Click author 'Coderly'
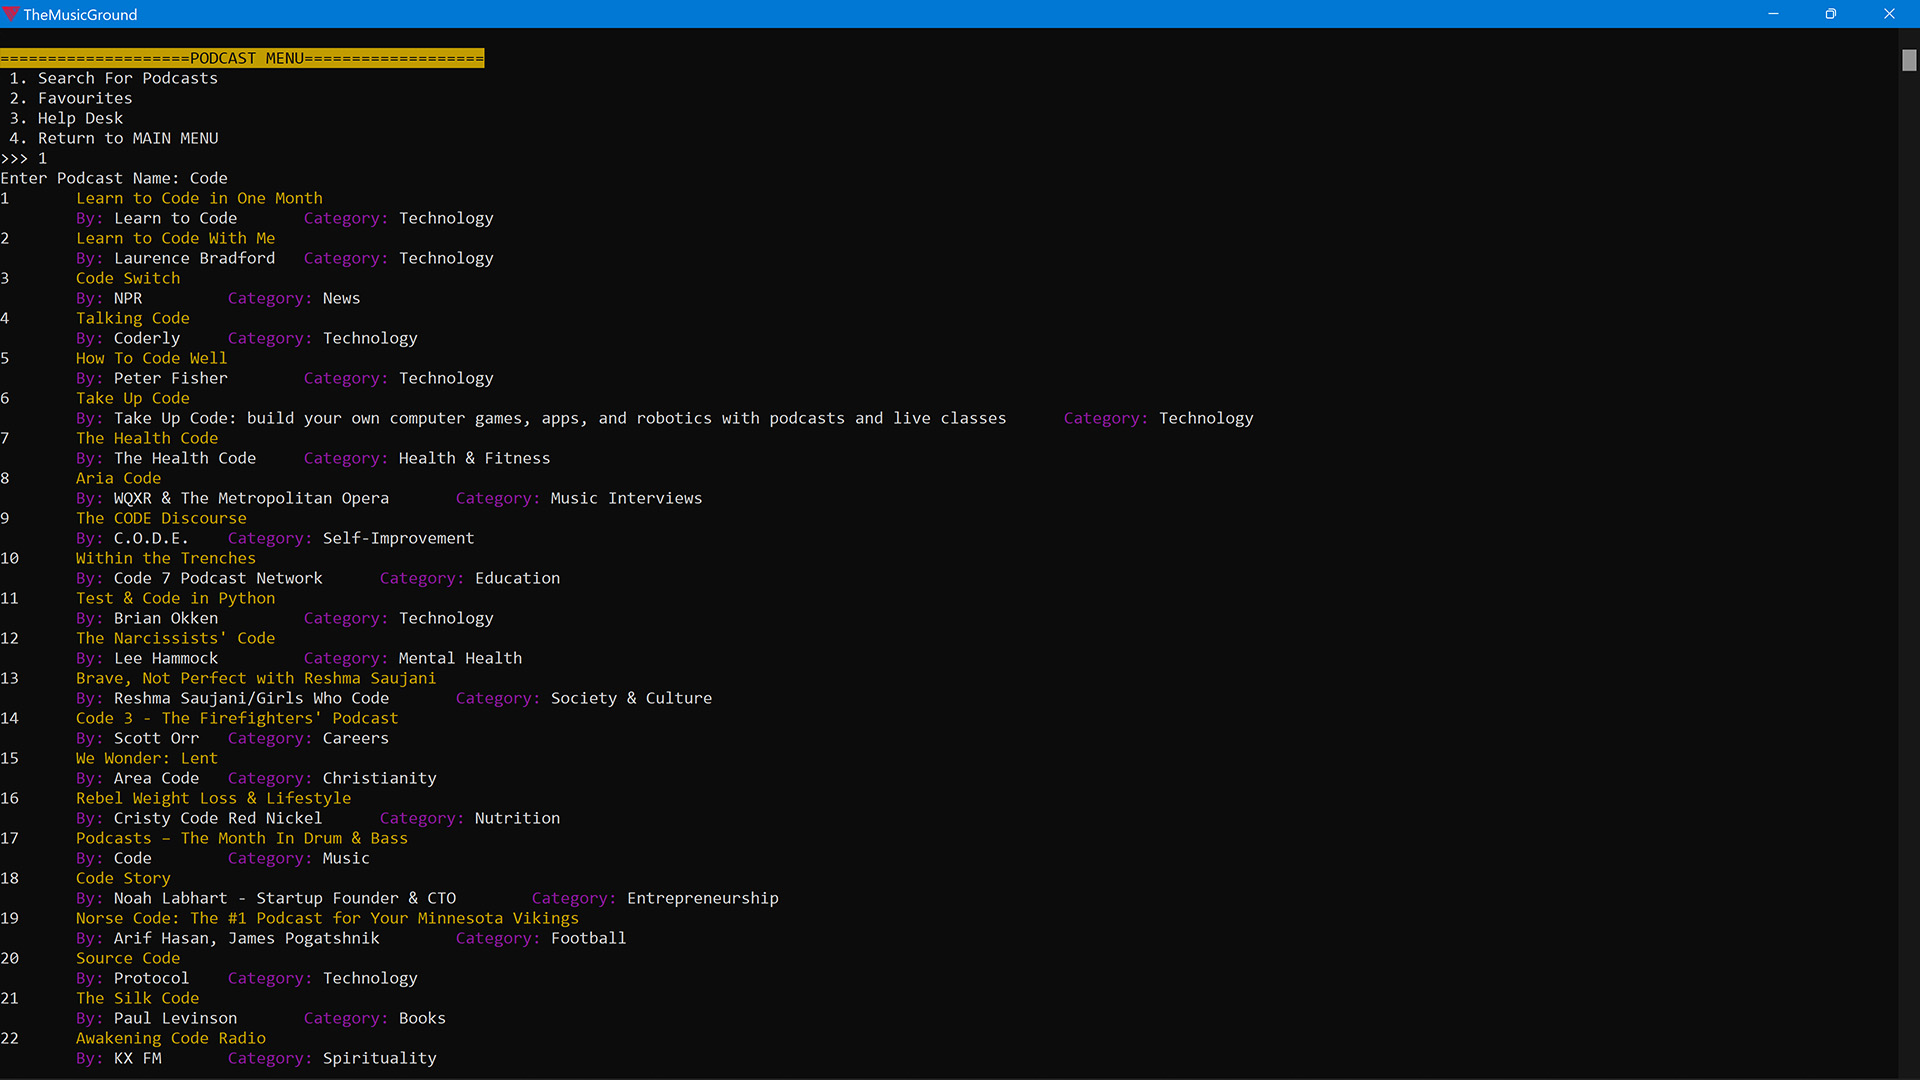This screenshot has width=1920, height=1080. 147,338
